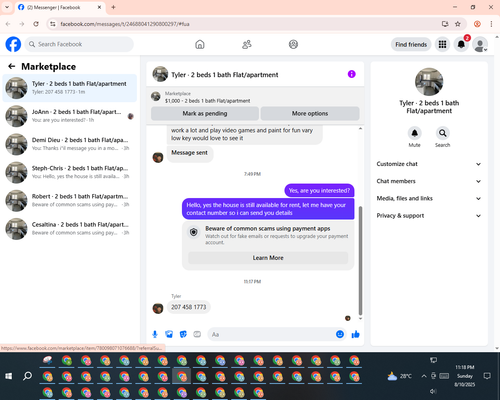Open the account profile avatar menu

pyautogui.click(x=480, y=44)
